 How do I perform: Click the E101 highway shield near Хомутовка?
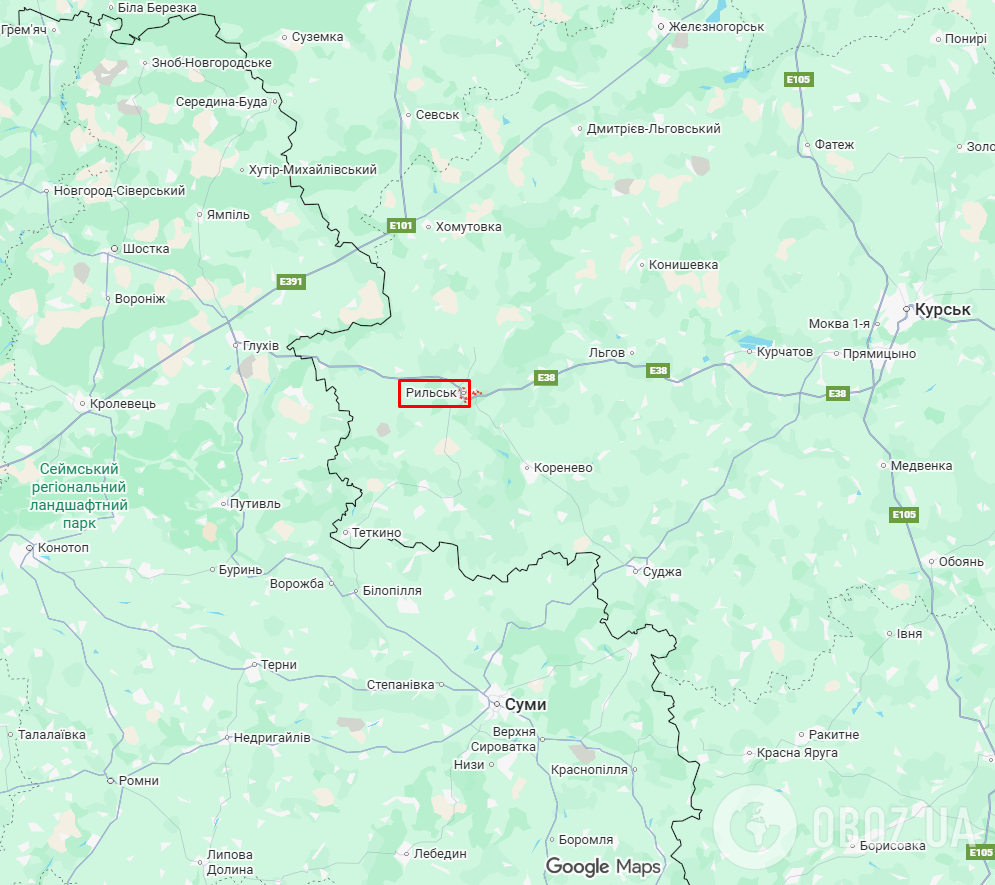click(x=401, y=225)
